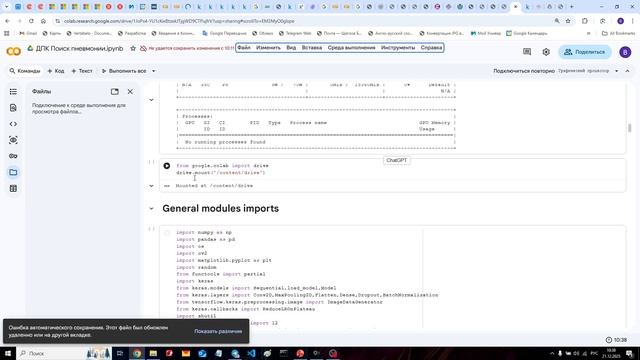The image size is (640, 360).
Task: Click Подключиться повторно
Action: coord(524,71)
